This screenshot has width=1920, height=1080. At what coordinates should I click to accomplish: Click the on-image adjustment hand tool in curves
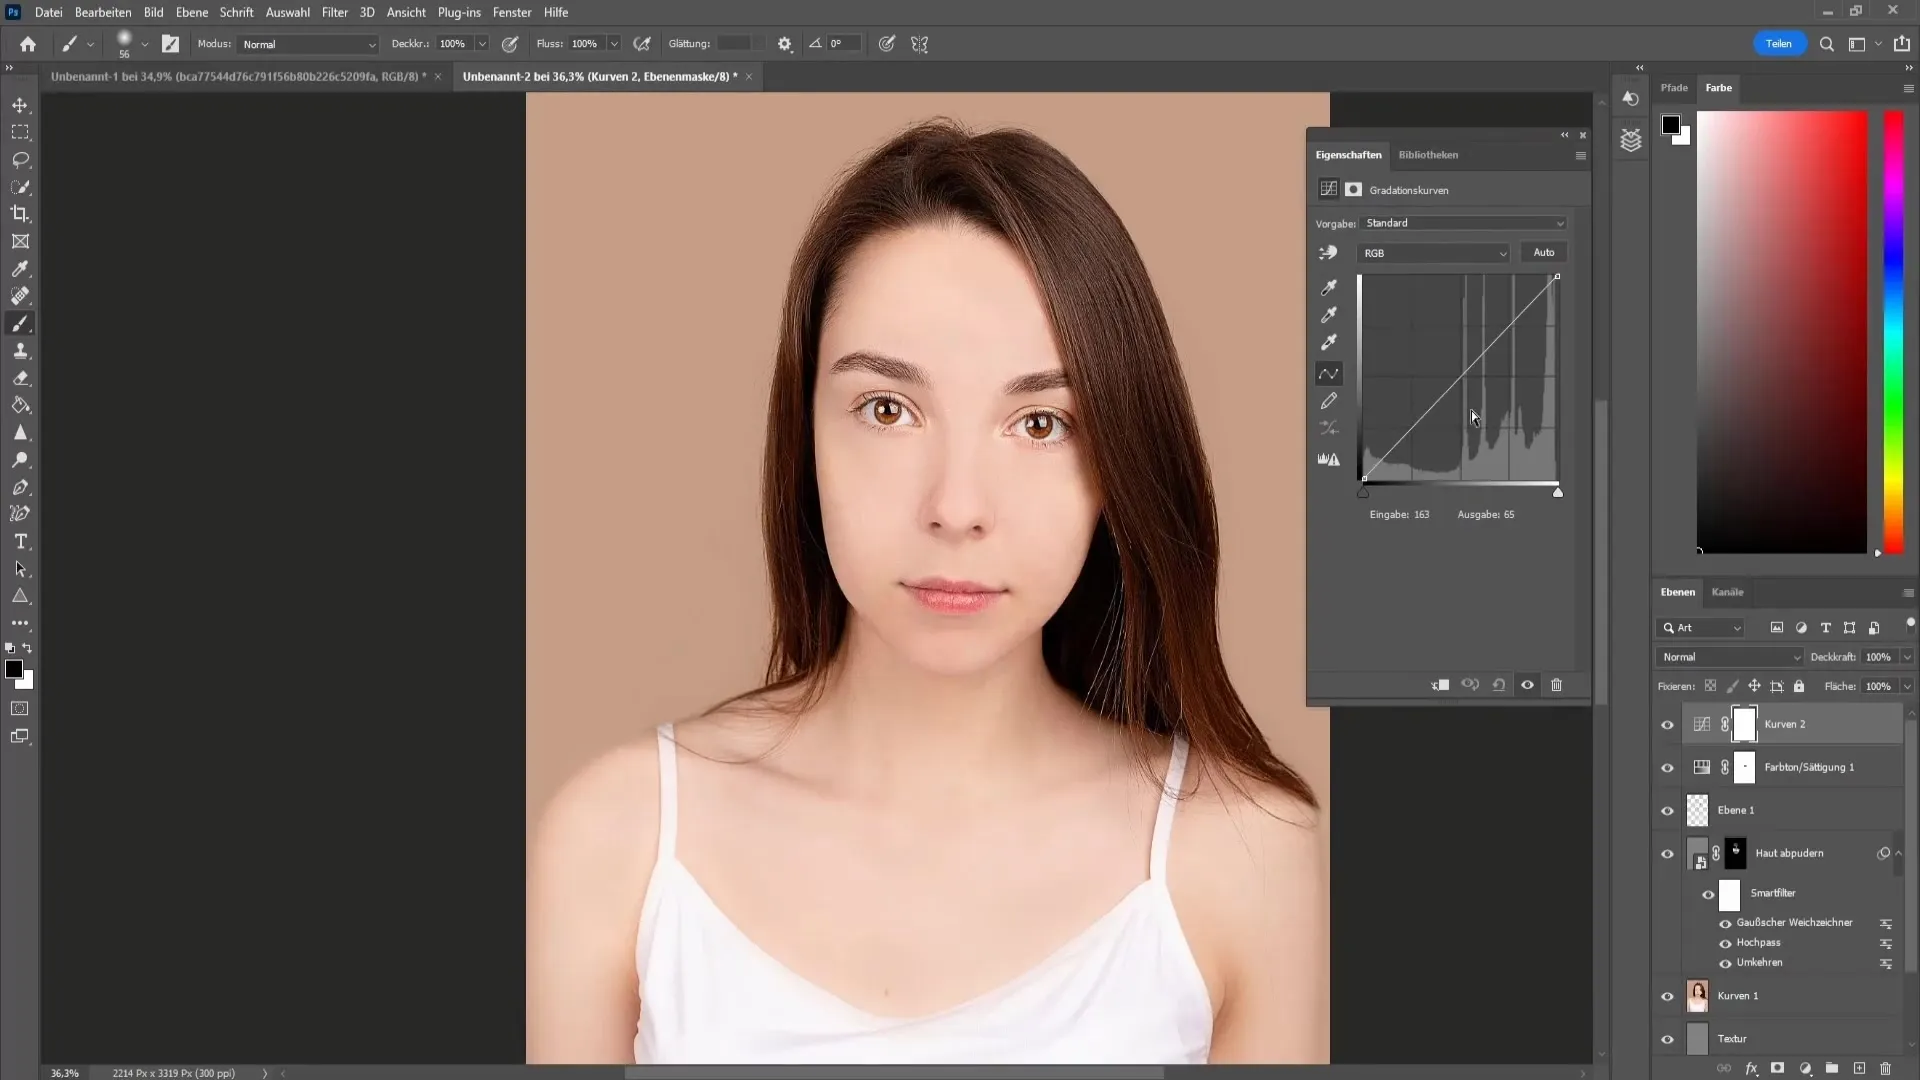[x=1328, y=253]
